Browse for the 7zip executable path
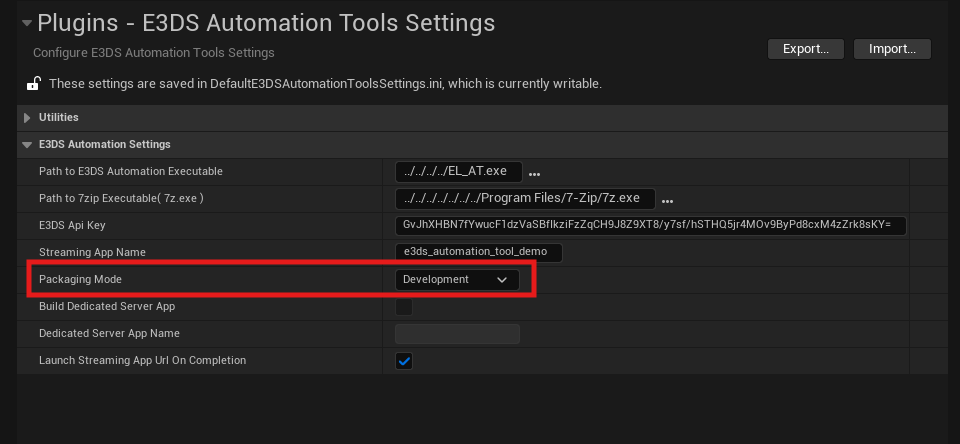This screenshot has width=960, height=444. pyautogui.click(x=667, y=200)
